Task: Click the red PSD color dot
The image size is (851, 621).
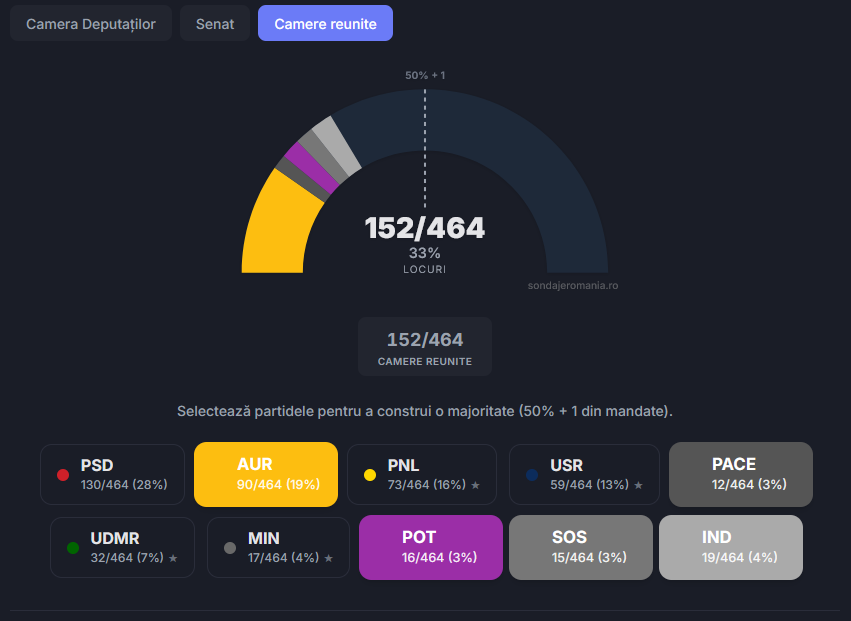Action: point(63,475)
